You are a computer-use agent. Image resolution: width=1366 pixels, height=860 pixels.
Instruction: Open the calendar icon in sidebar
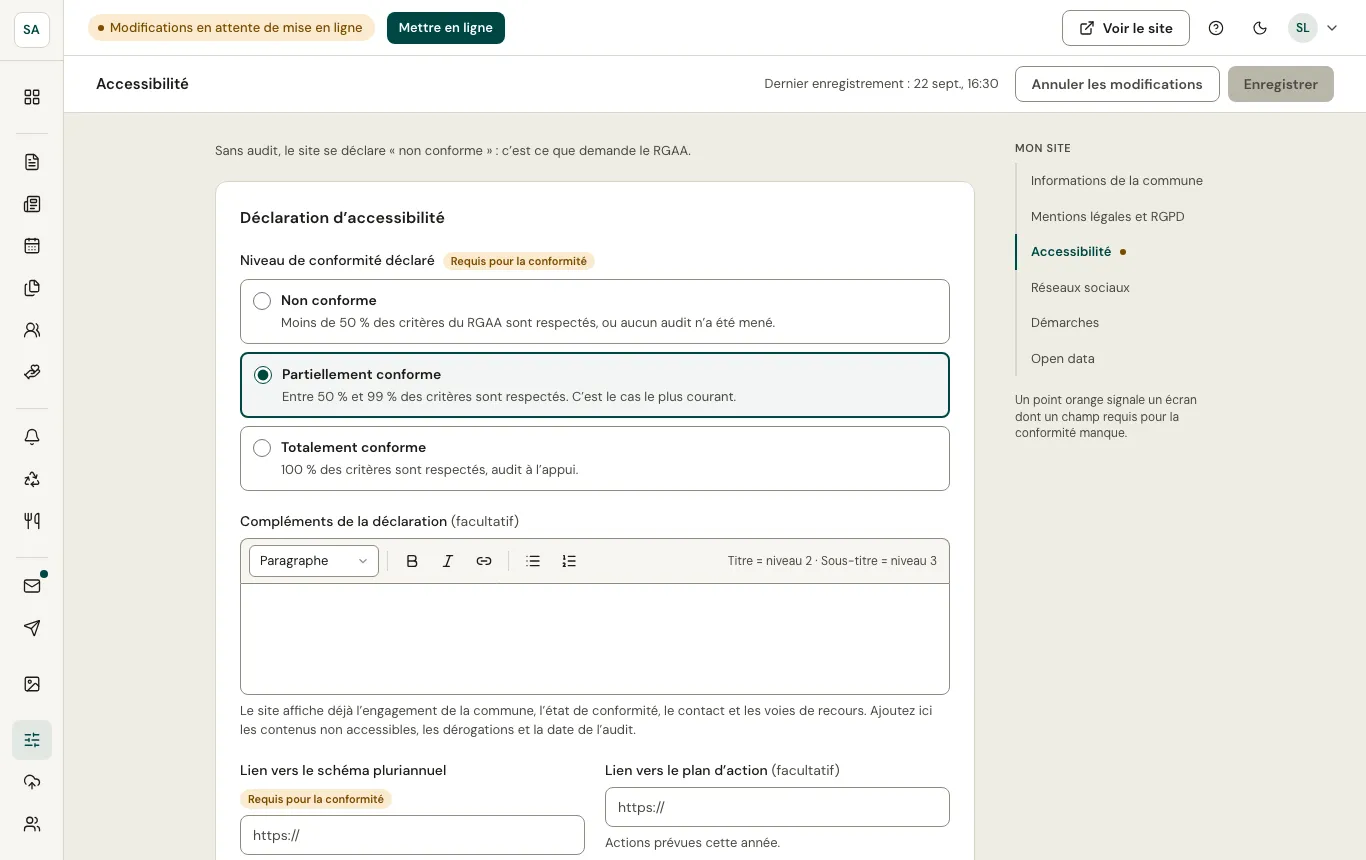(x=32, y=246)
